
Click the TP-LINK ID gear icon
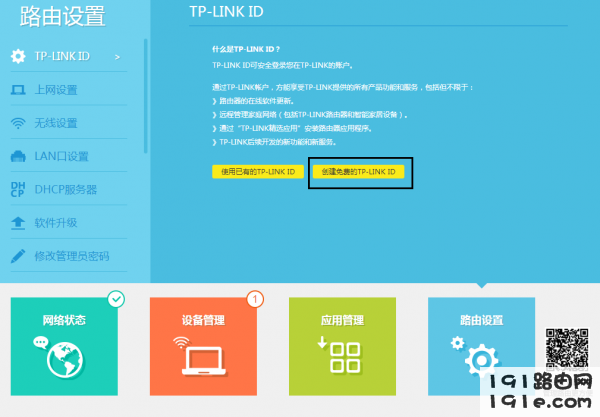18,56
